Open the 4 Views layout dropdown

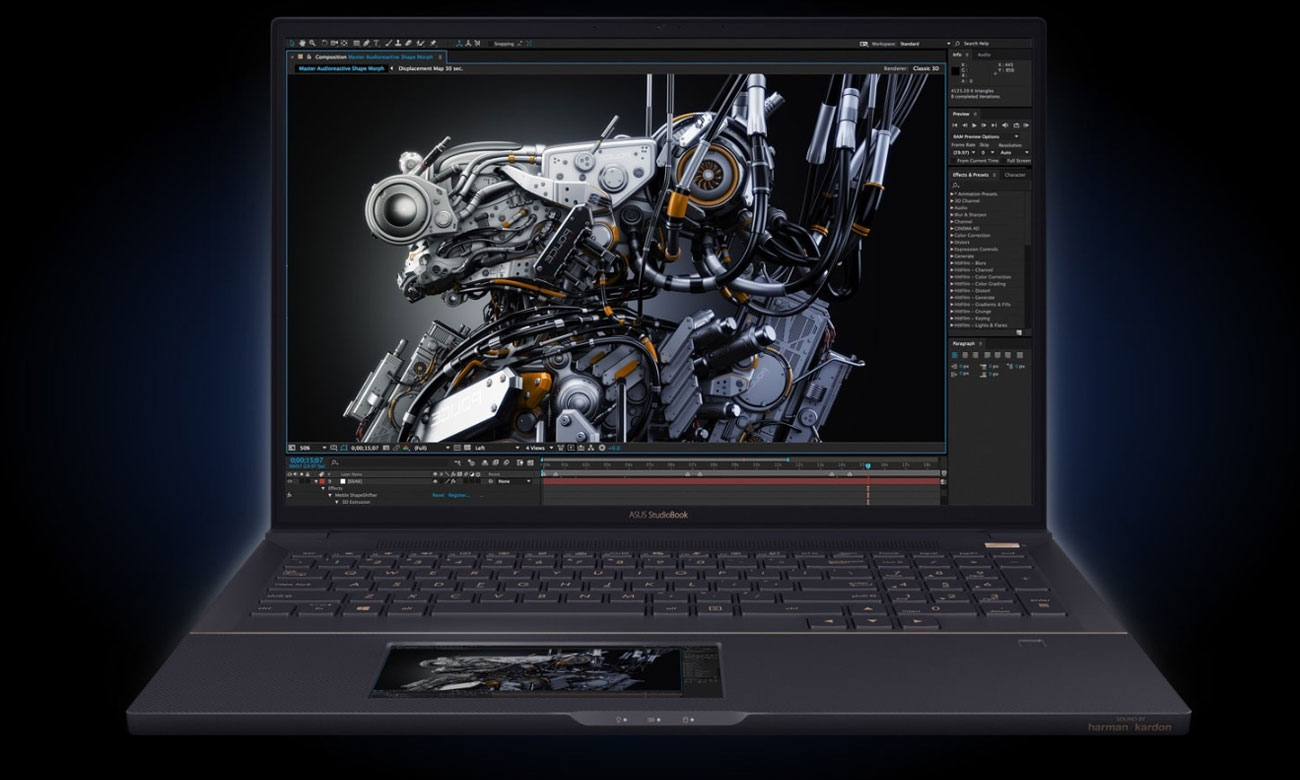[540, 448]
